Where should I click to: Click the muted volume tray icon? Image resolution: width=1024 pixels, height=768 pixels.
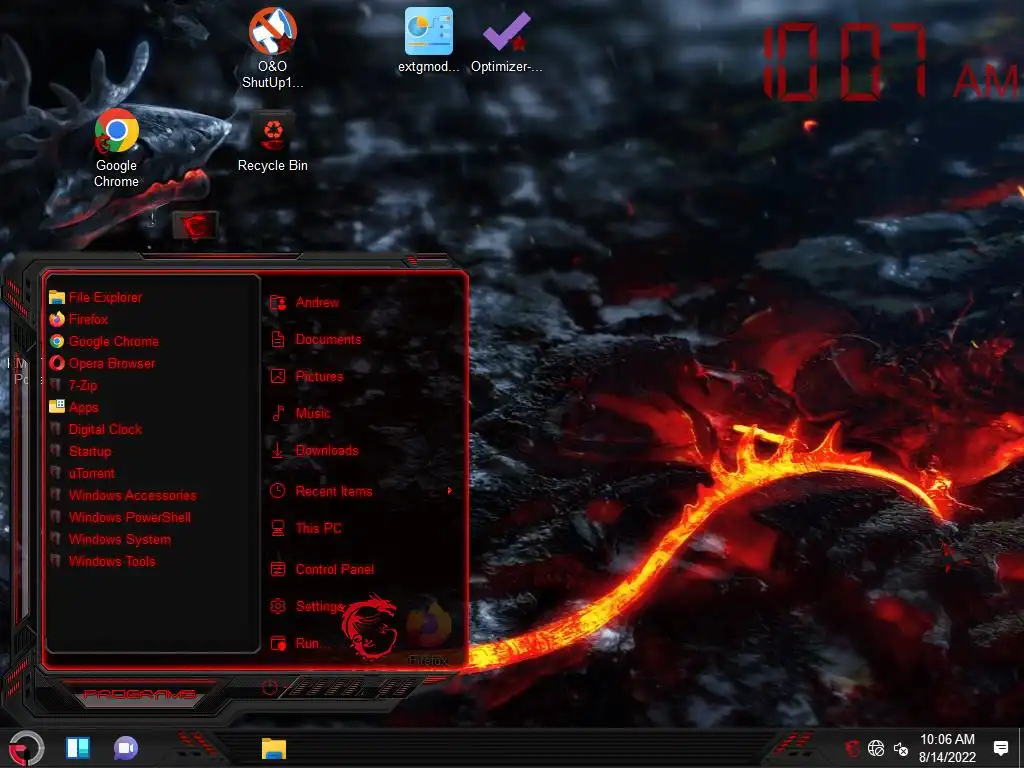click(901, 749)
